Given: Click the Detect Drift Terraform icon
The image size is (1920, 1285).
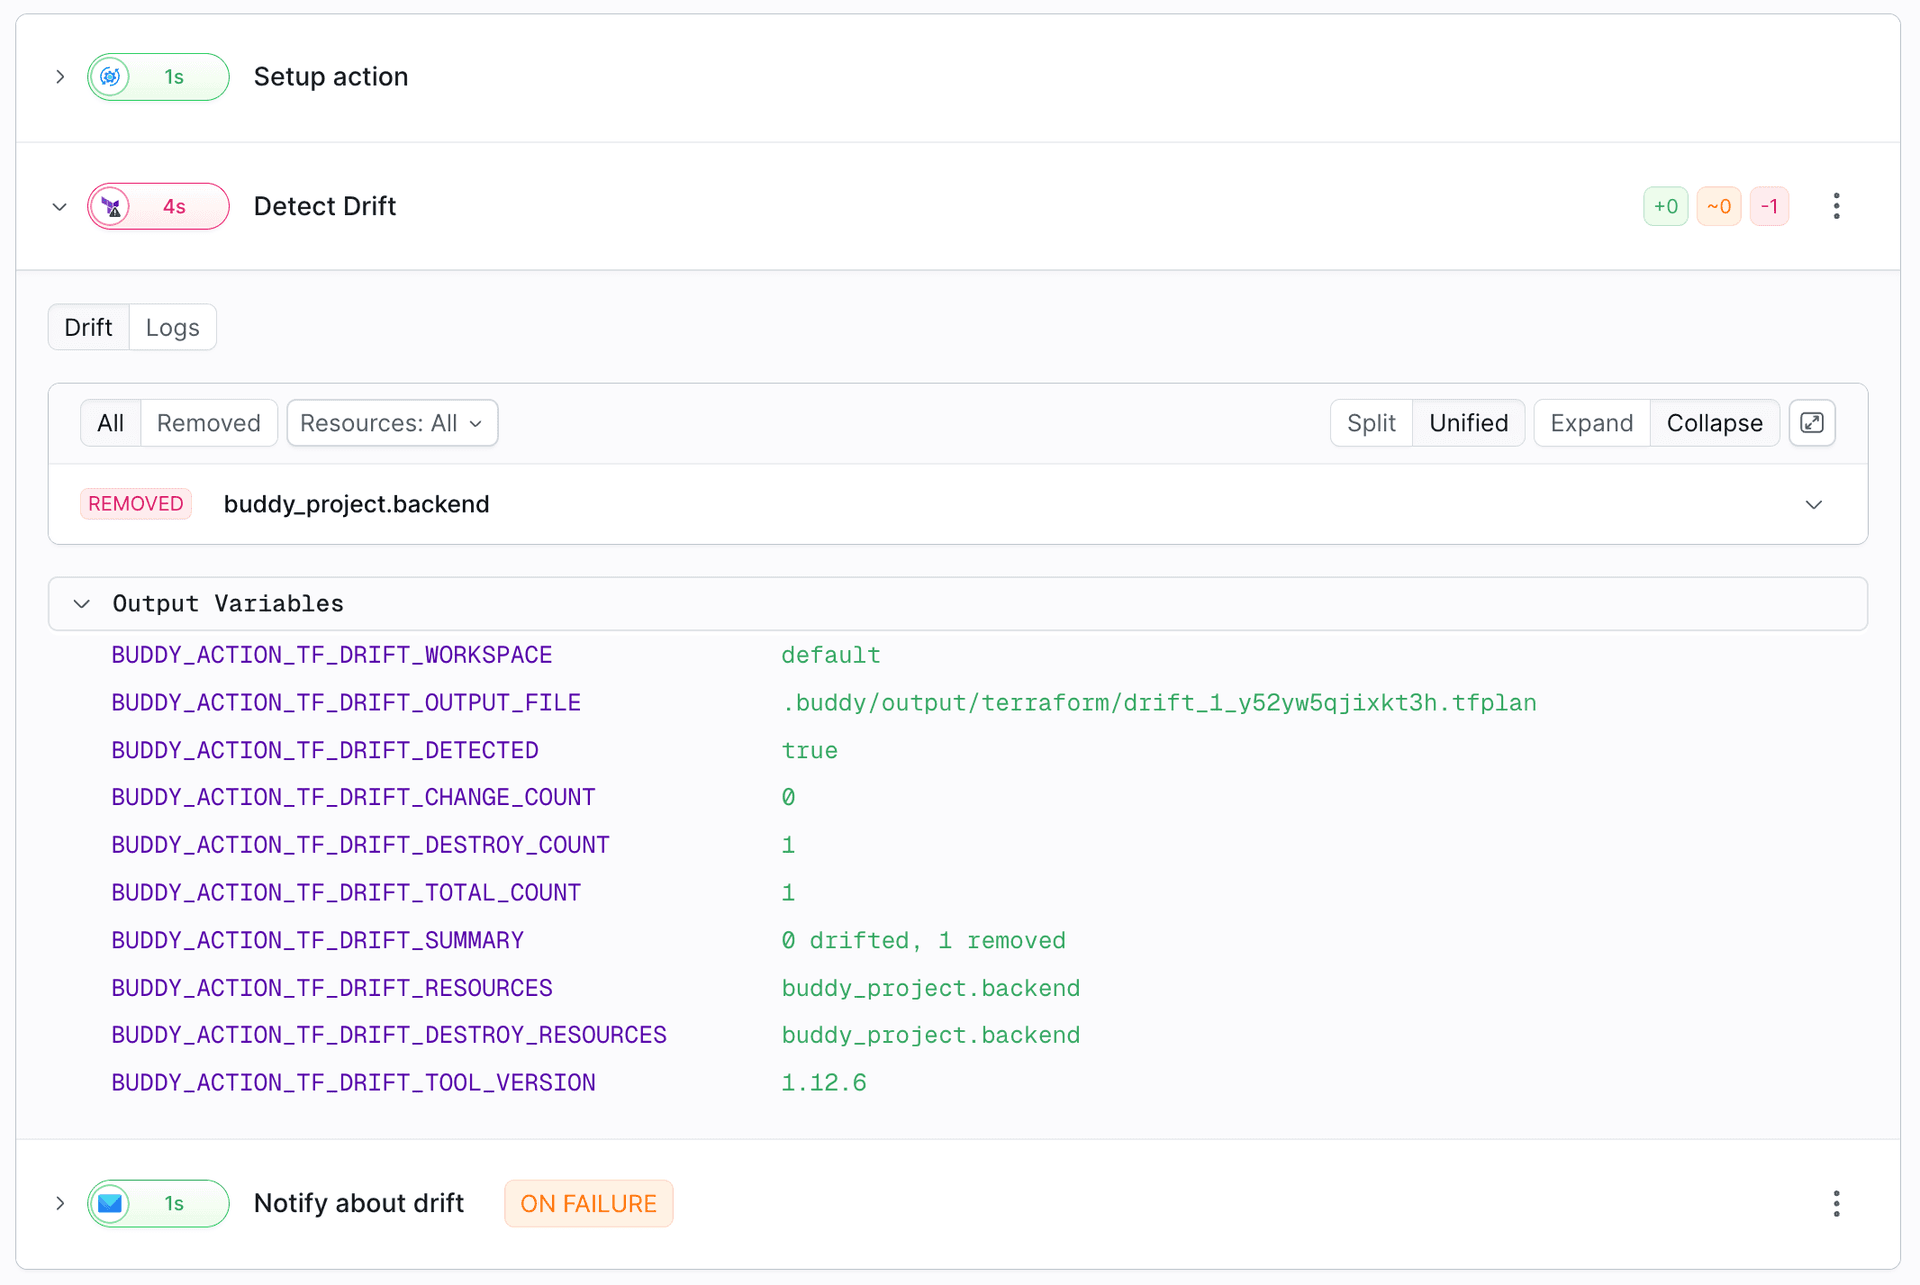Looking at the screenshot, I should 112,207.
